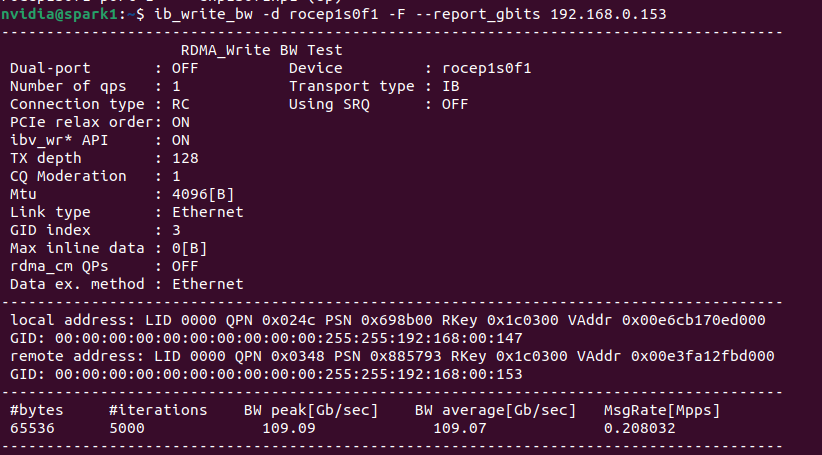Click the remote address VAddr 0x00e3fa12fbd000
The width and height of the screenshot is (822, 455).
tap(676, 356)
